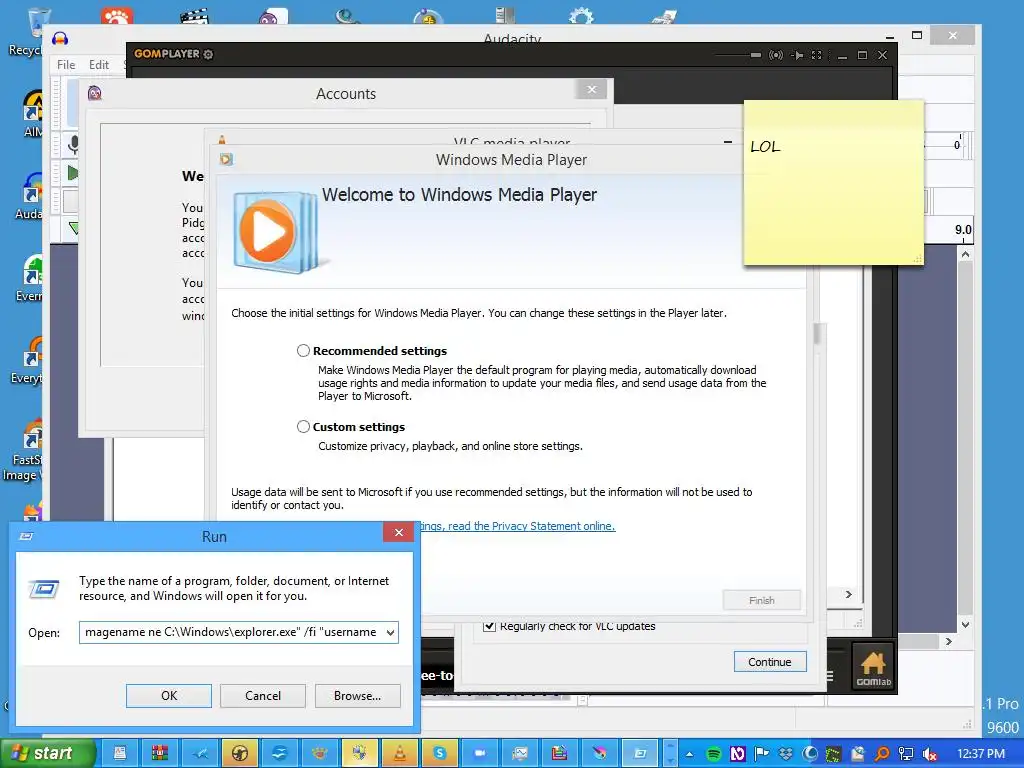Switch to the Run dialog taskbar button
1024x768 pixels.
point(640,754)
